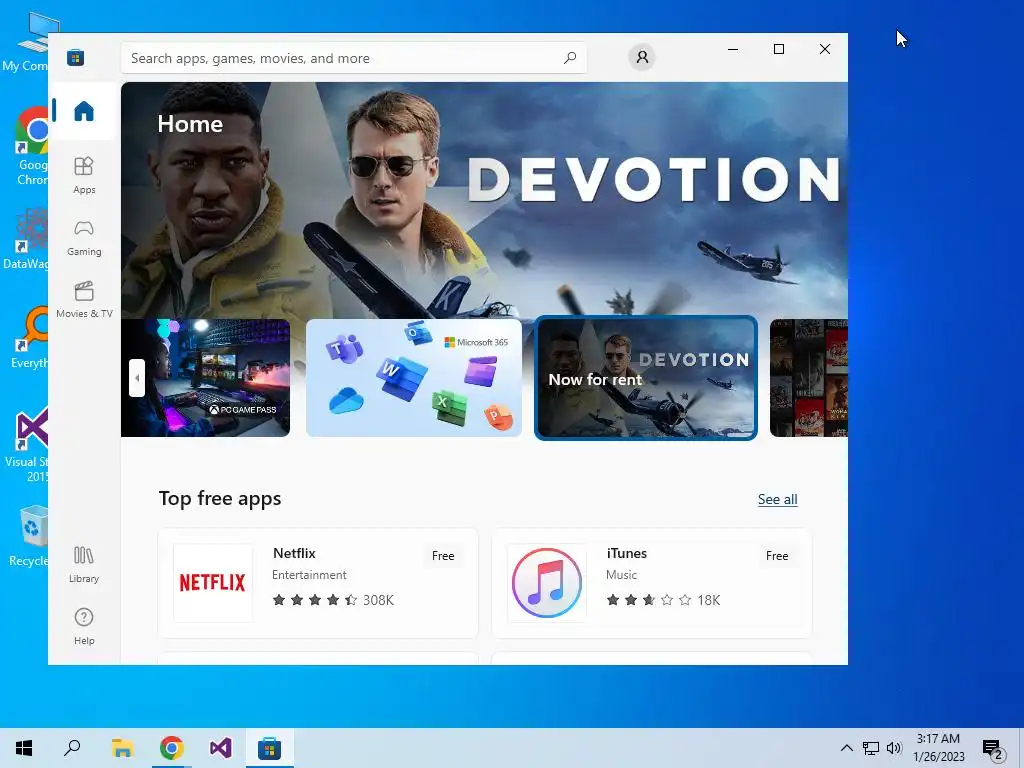The image size is (1024, 768).
Task: Open the volume control tray icon
Action: 894,748
